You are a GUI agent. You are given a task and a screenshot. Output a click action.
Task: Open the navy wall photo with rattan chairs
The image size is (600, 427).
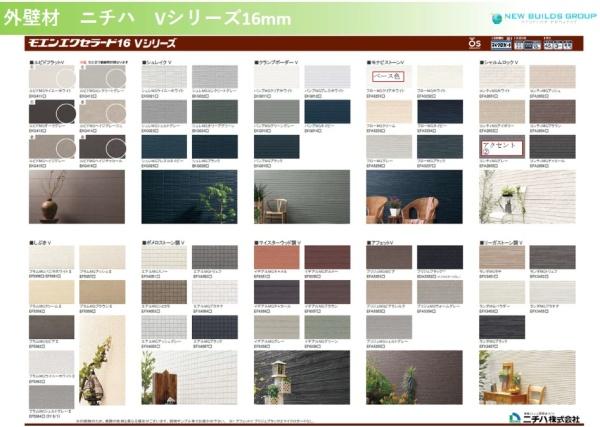coord(414,197)
